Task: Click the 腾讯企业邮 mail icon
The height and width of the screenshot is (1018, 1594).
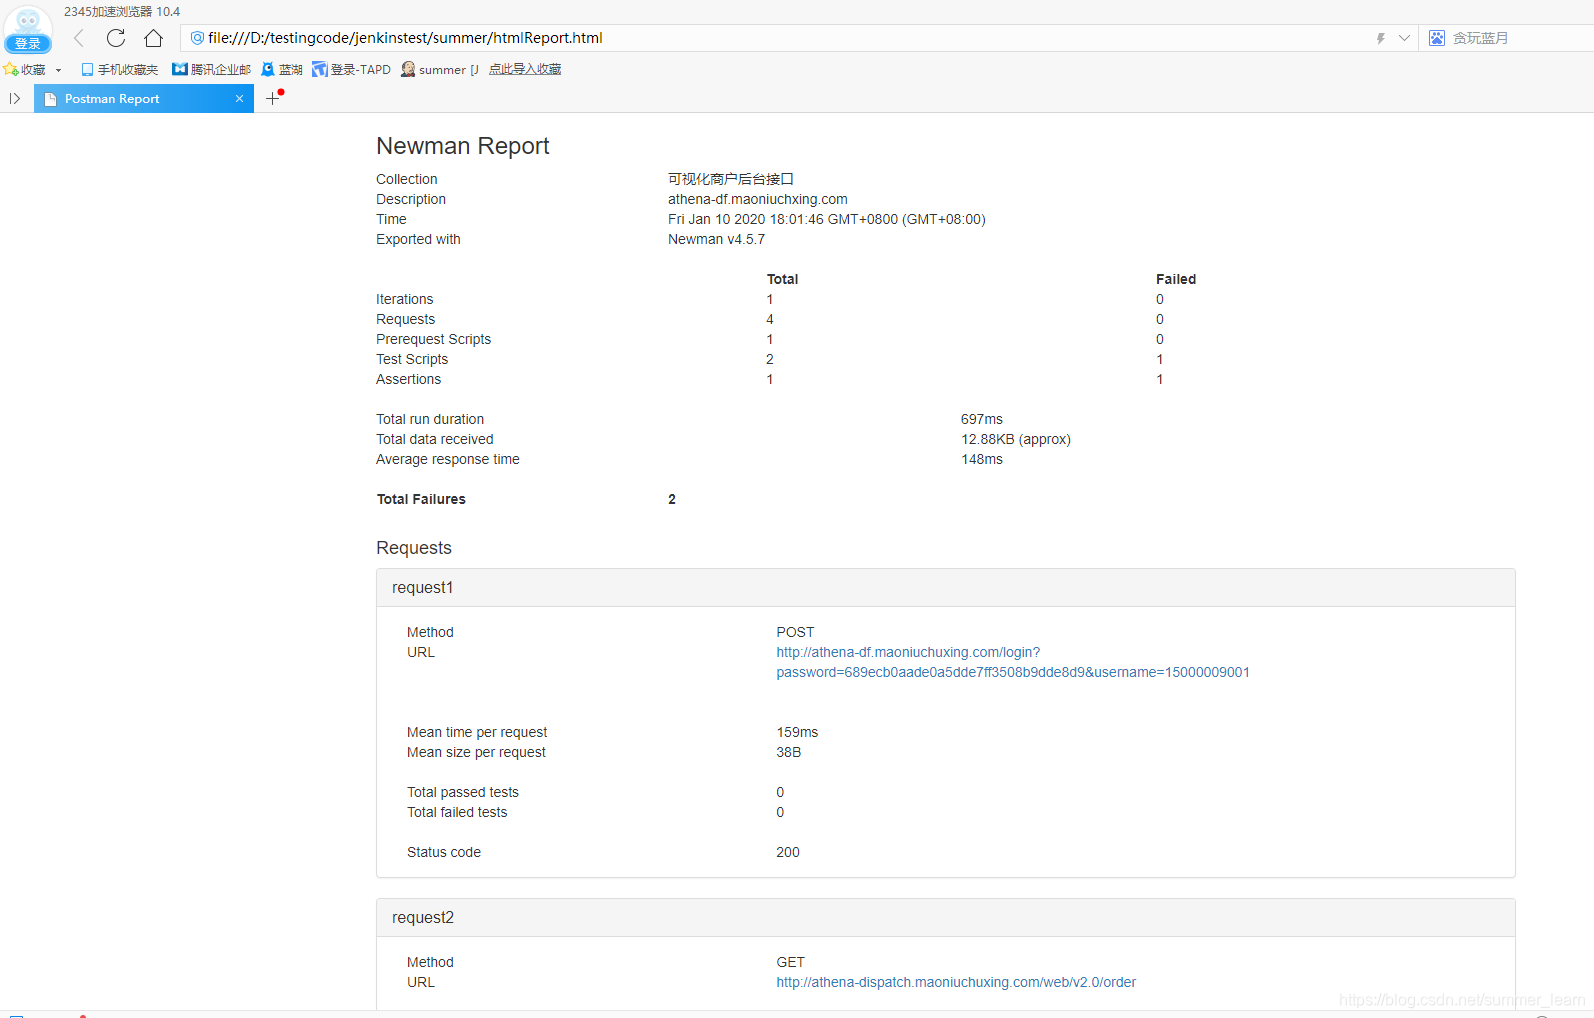Action: pyautogui.click(x=180, y=69)
